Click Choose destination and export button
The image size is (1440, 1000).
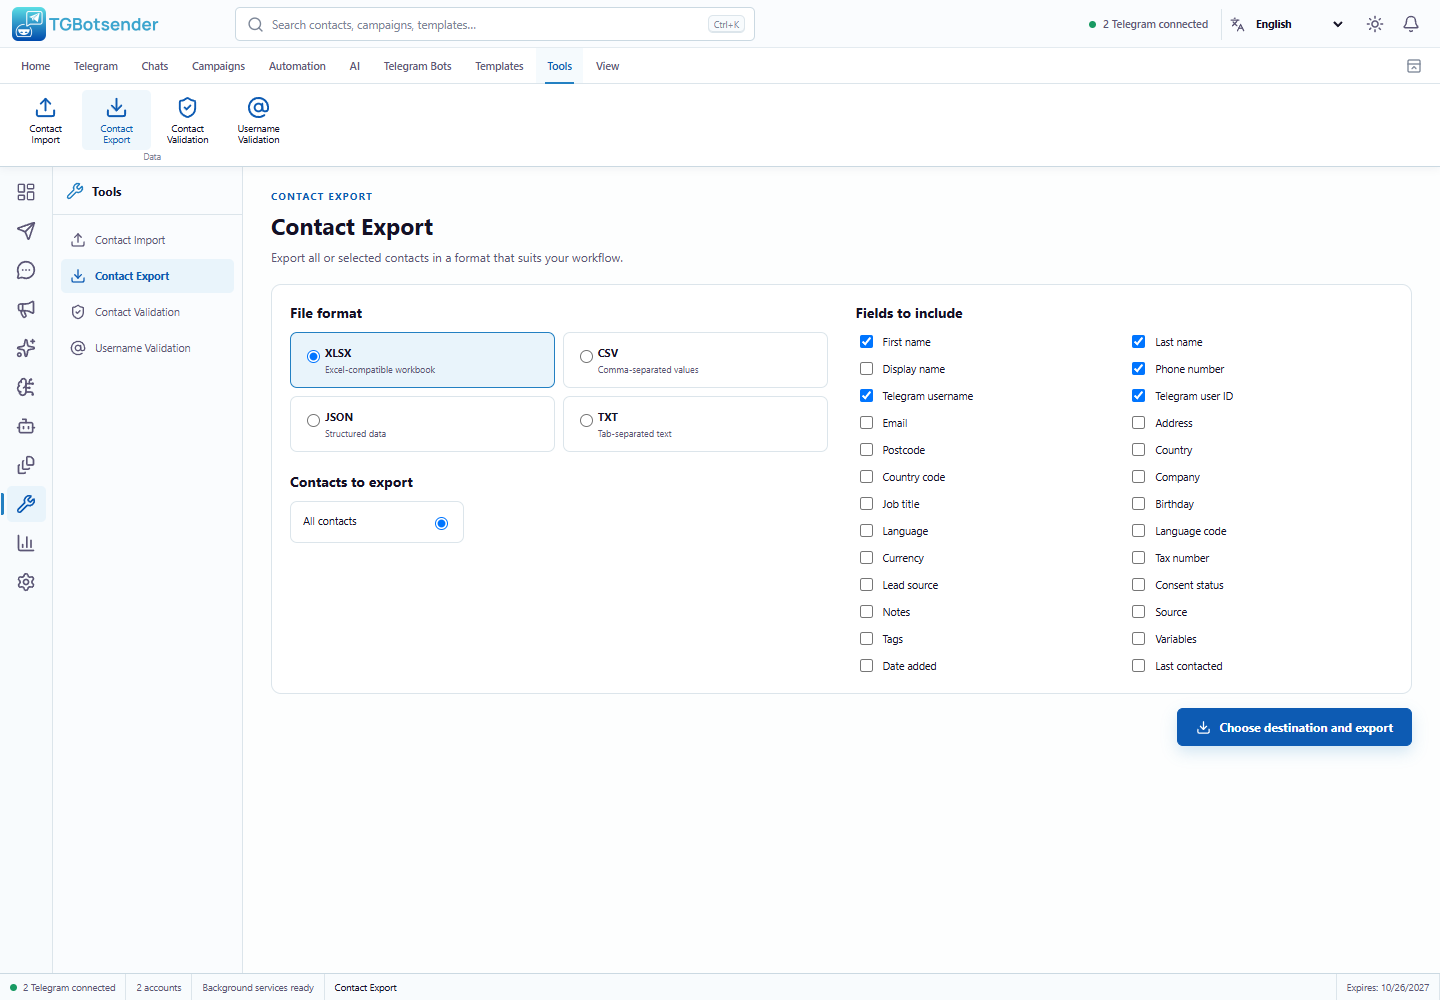tap(1294, 727)
